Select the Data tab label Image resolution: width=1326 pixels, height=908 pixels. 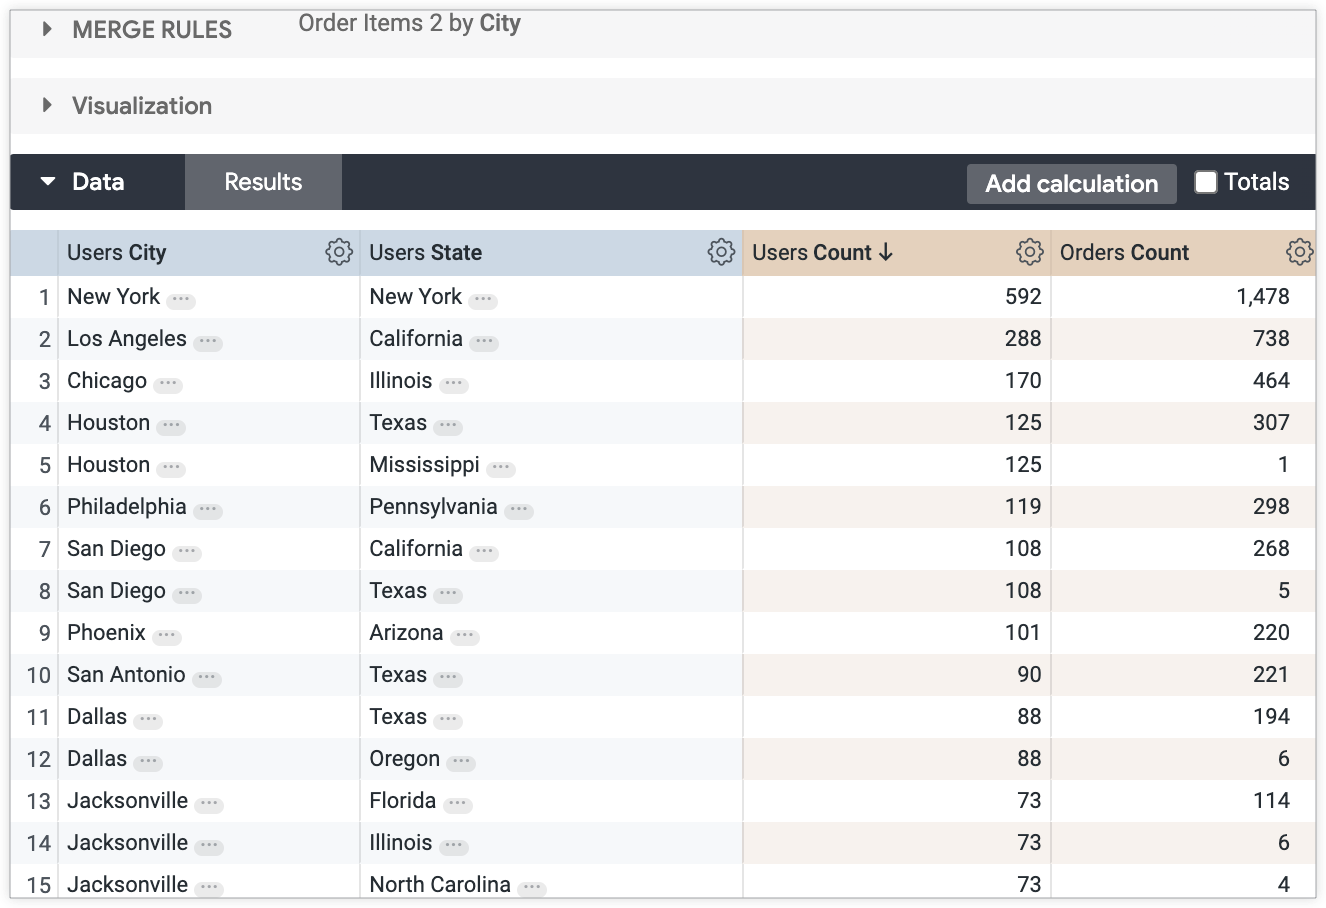pyautogui.click(x=97, y=181)
